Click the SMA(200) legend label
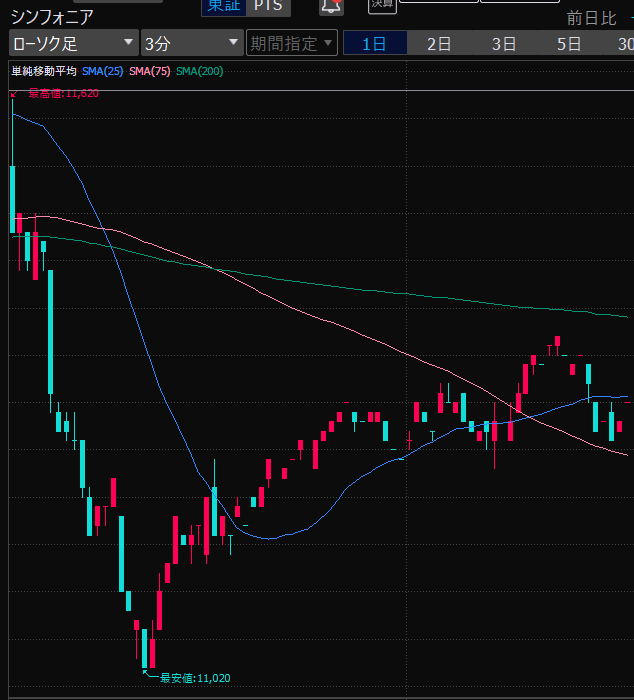The image size is (634, 700). [x=198, y=72]
